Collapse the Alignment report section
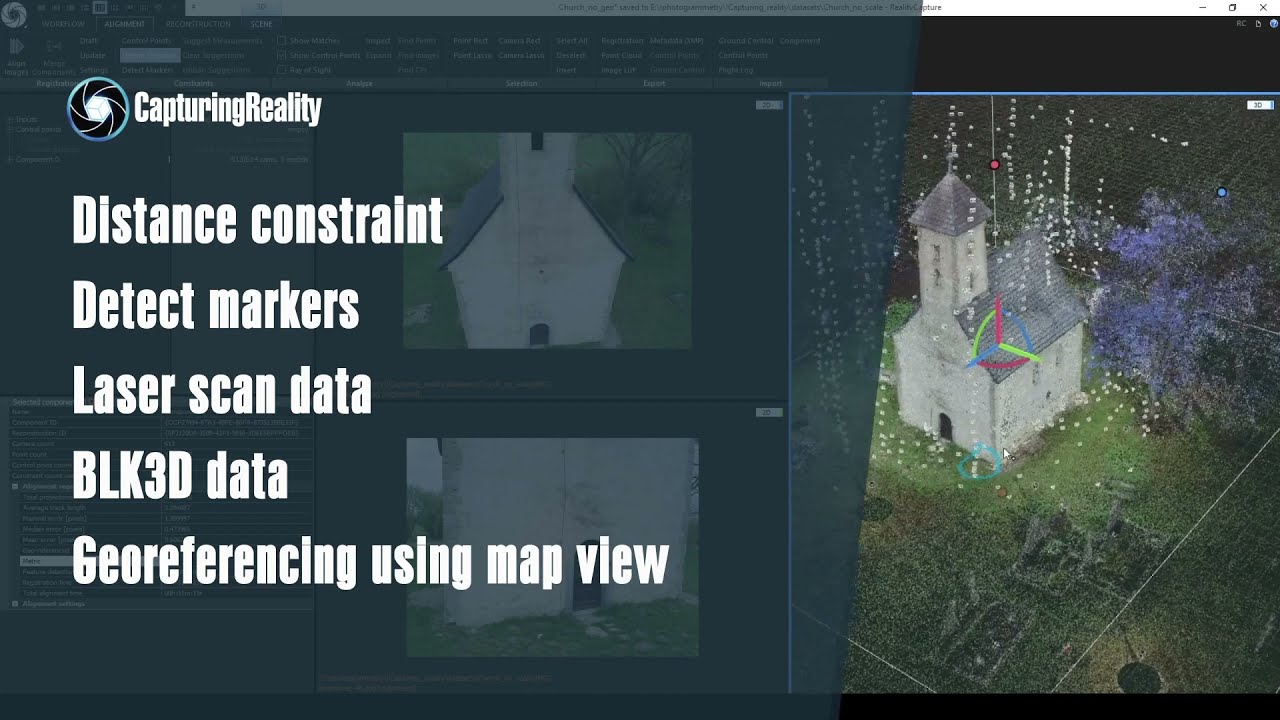The height and width of the screenshot is (720, 1280). tap(15, 486)
